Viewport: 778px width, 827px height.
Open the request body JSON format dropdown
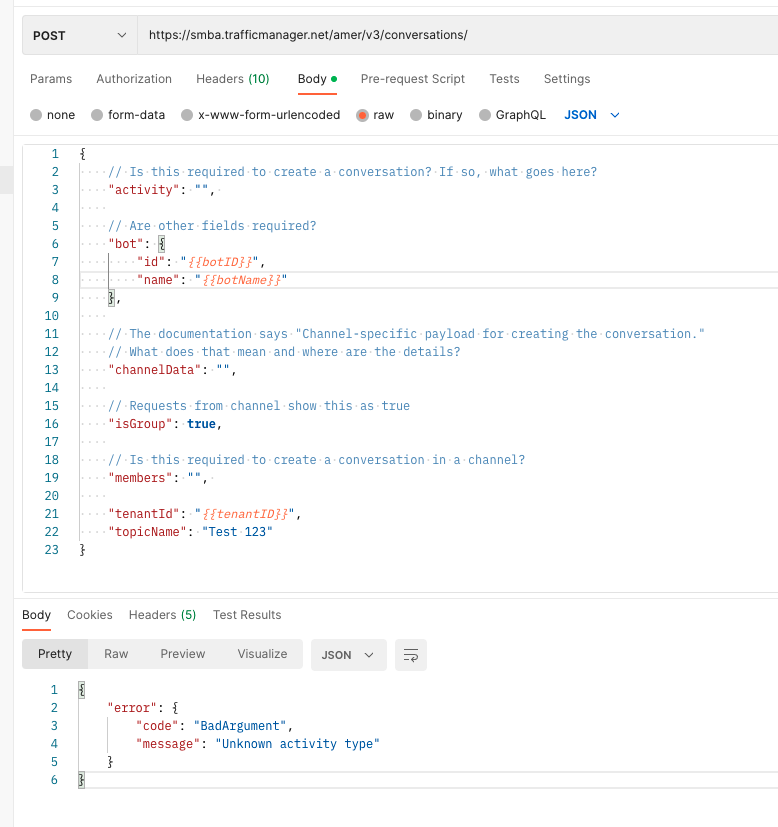click(591, 115)
